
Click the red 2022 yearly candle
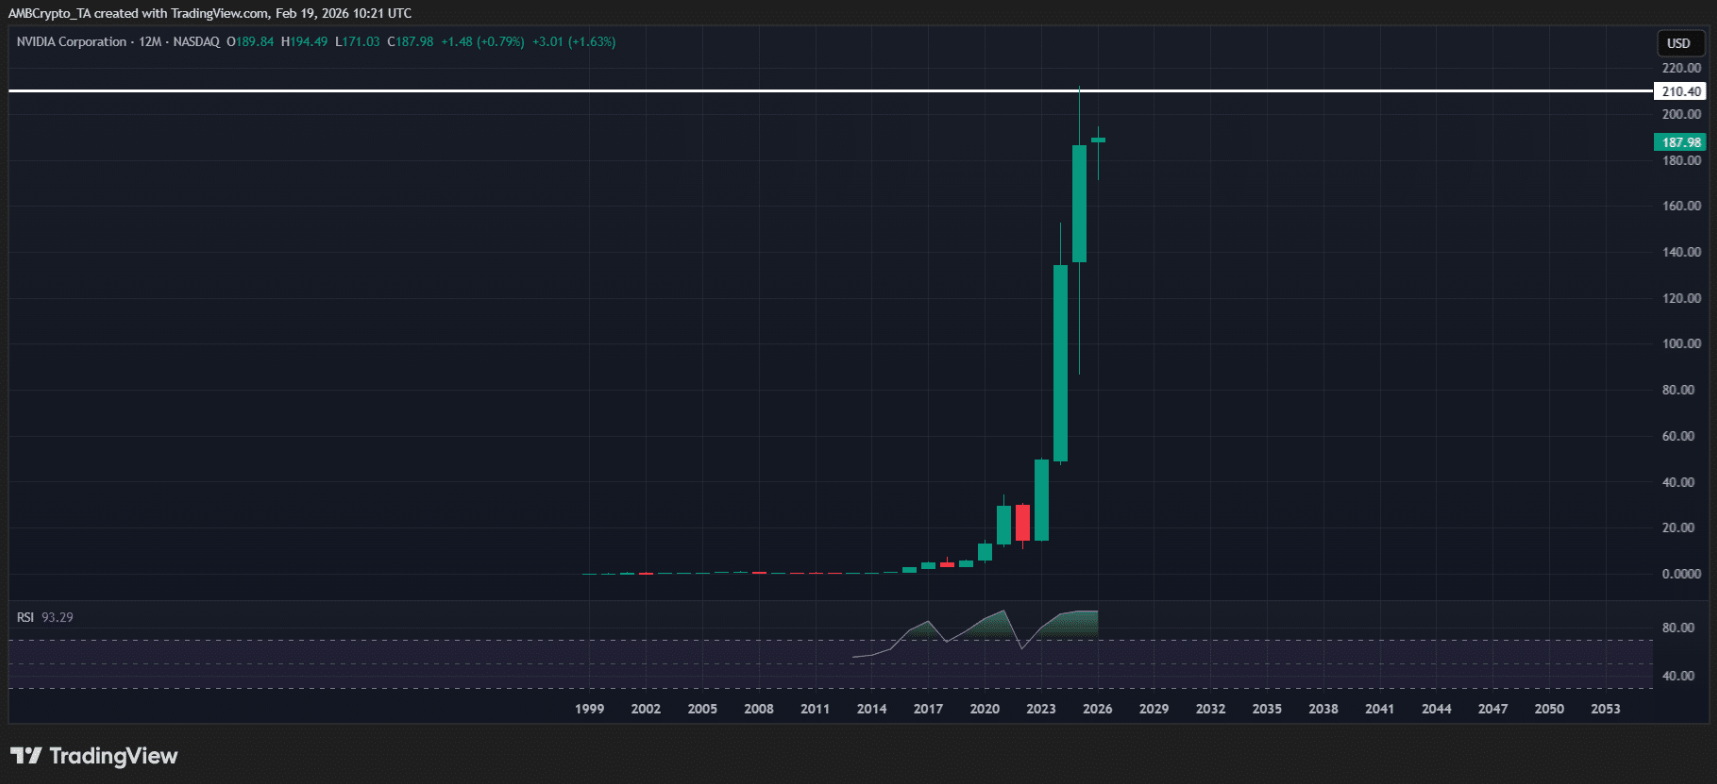tap(1022, 522)
